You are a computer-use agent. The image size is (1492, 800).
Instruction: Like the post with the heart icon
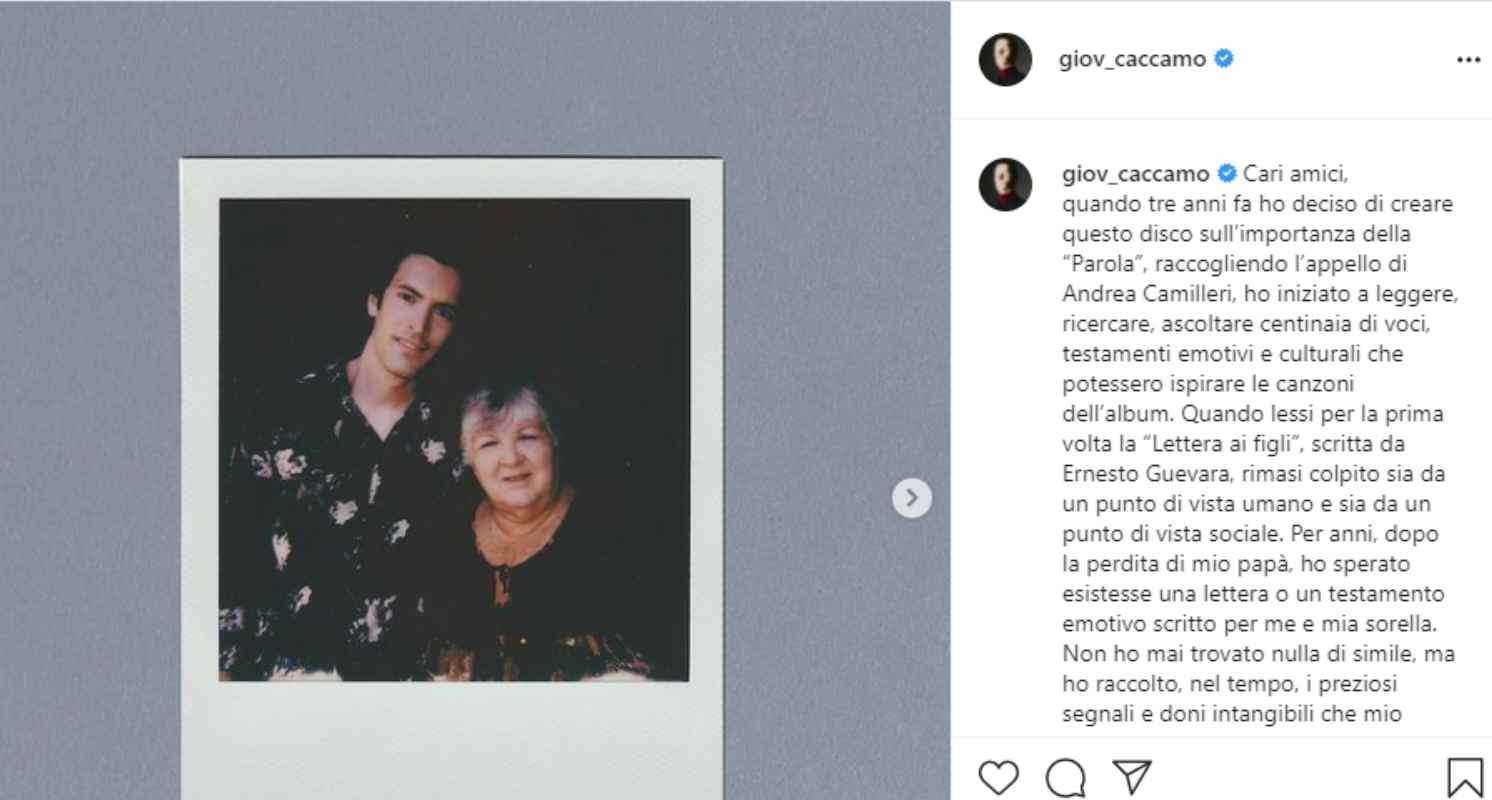(x=997, y=777)
